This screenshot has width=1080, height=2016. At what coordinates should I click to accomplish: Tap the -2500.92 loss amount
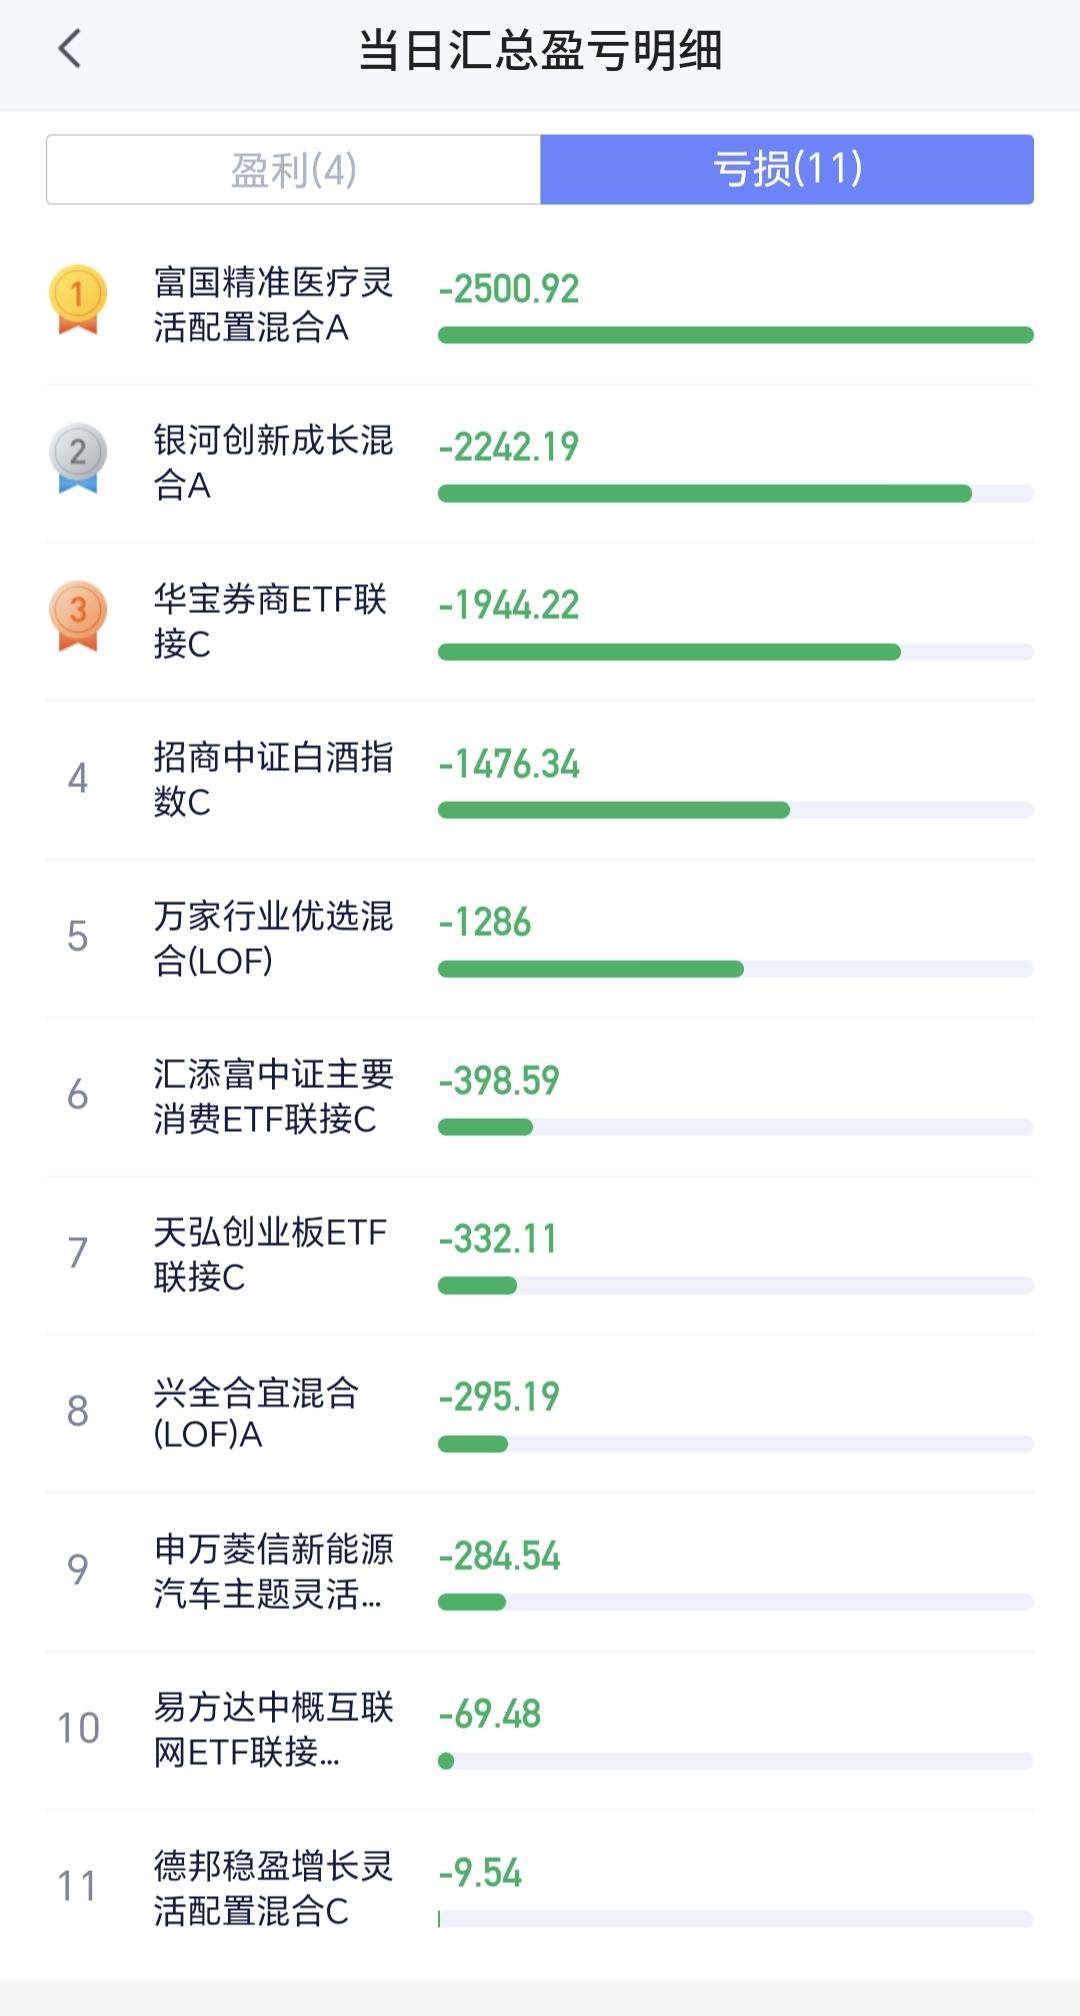pyautogui.click(x=509, y=289)
